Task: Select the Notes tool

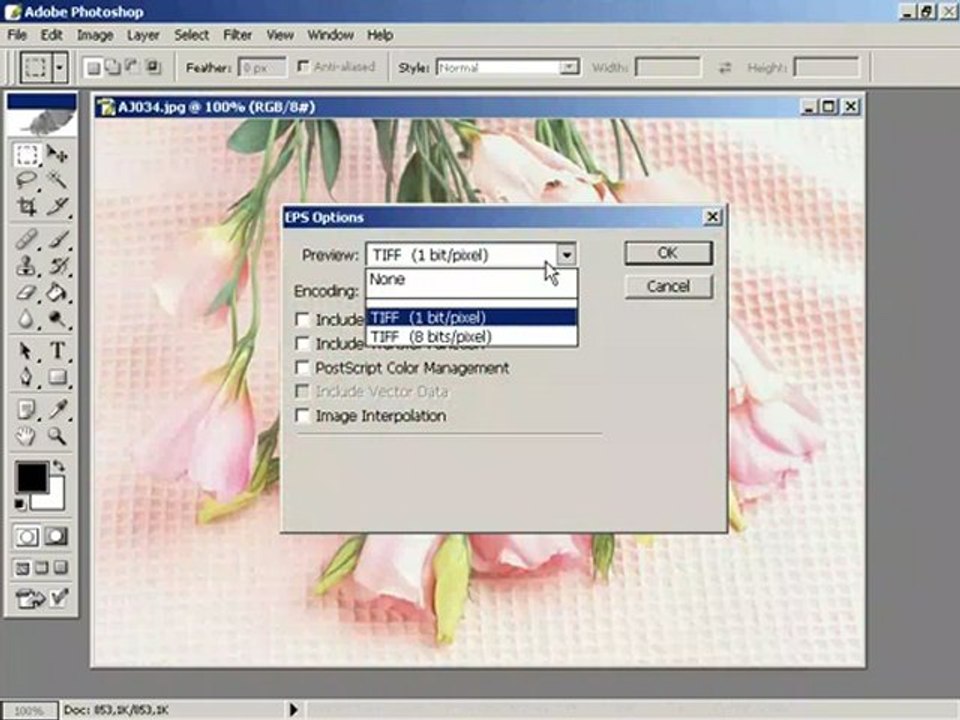Action: tap(26, 409)
